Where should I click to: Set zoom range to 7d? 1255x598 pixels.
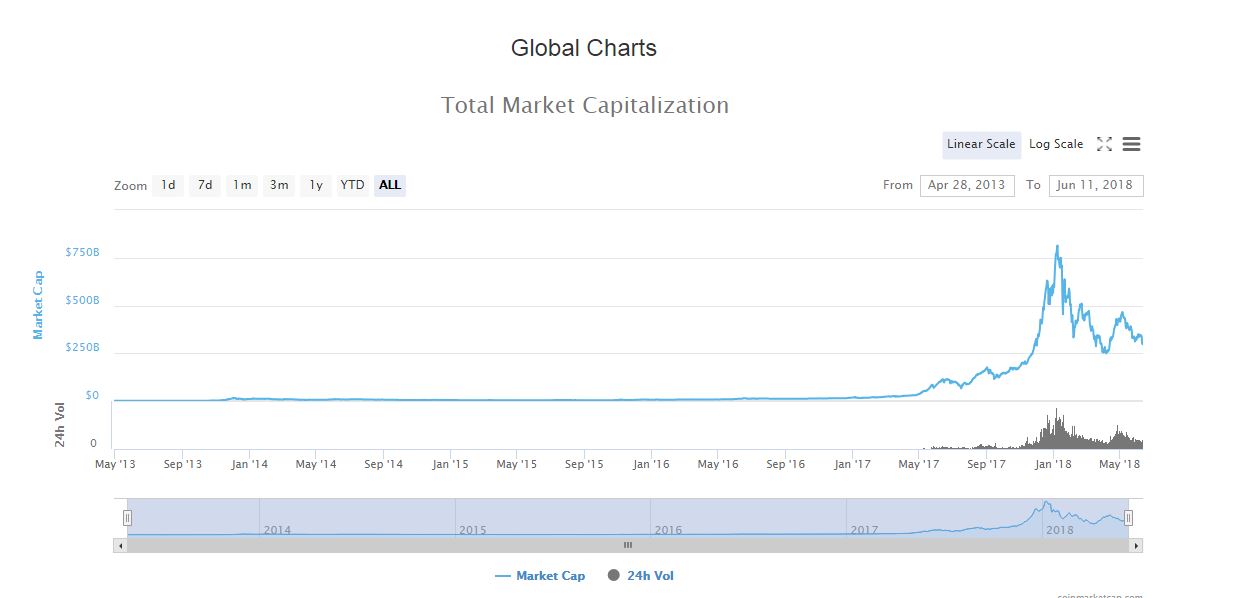click(205, 185)
